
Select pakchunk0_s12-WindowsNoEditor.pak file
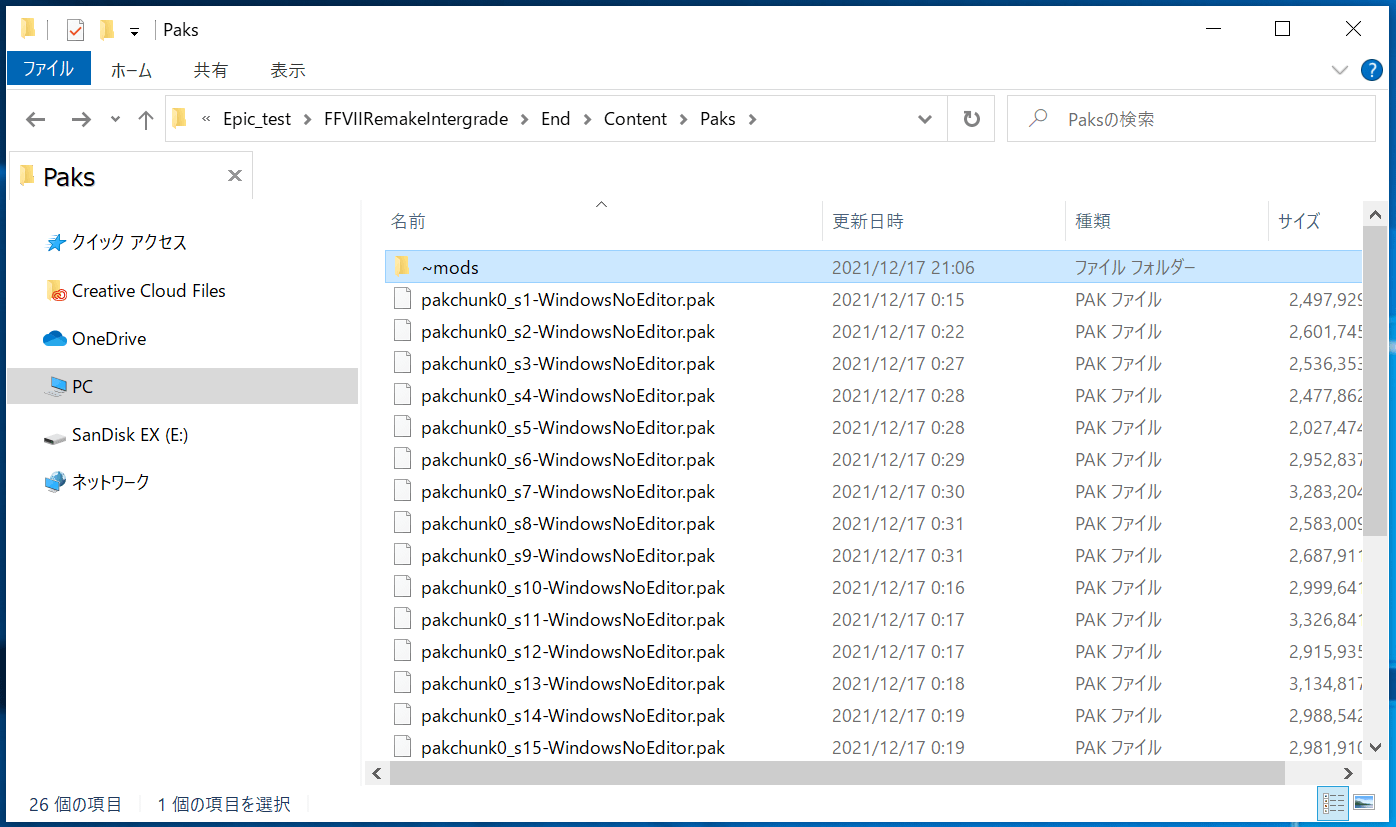click(573, 651)
